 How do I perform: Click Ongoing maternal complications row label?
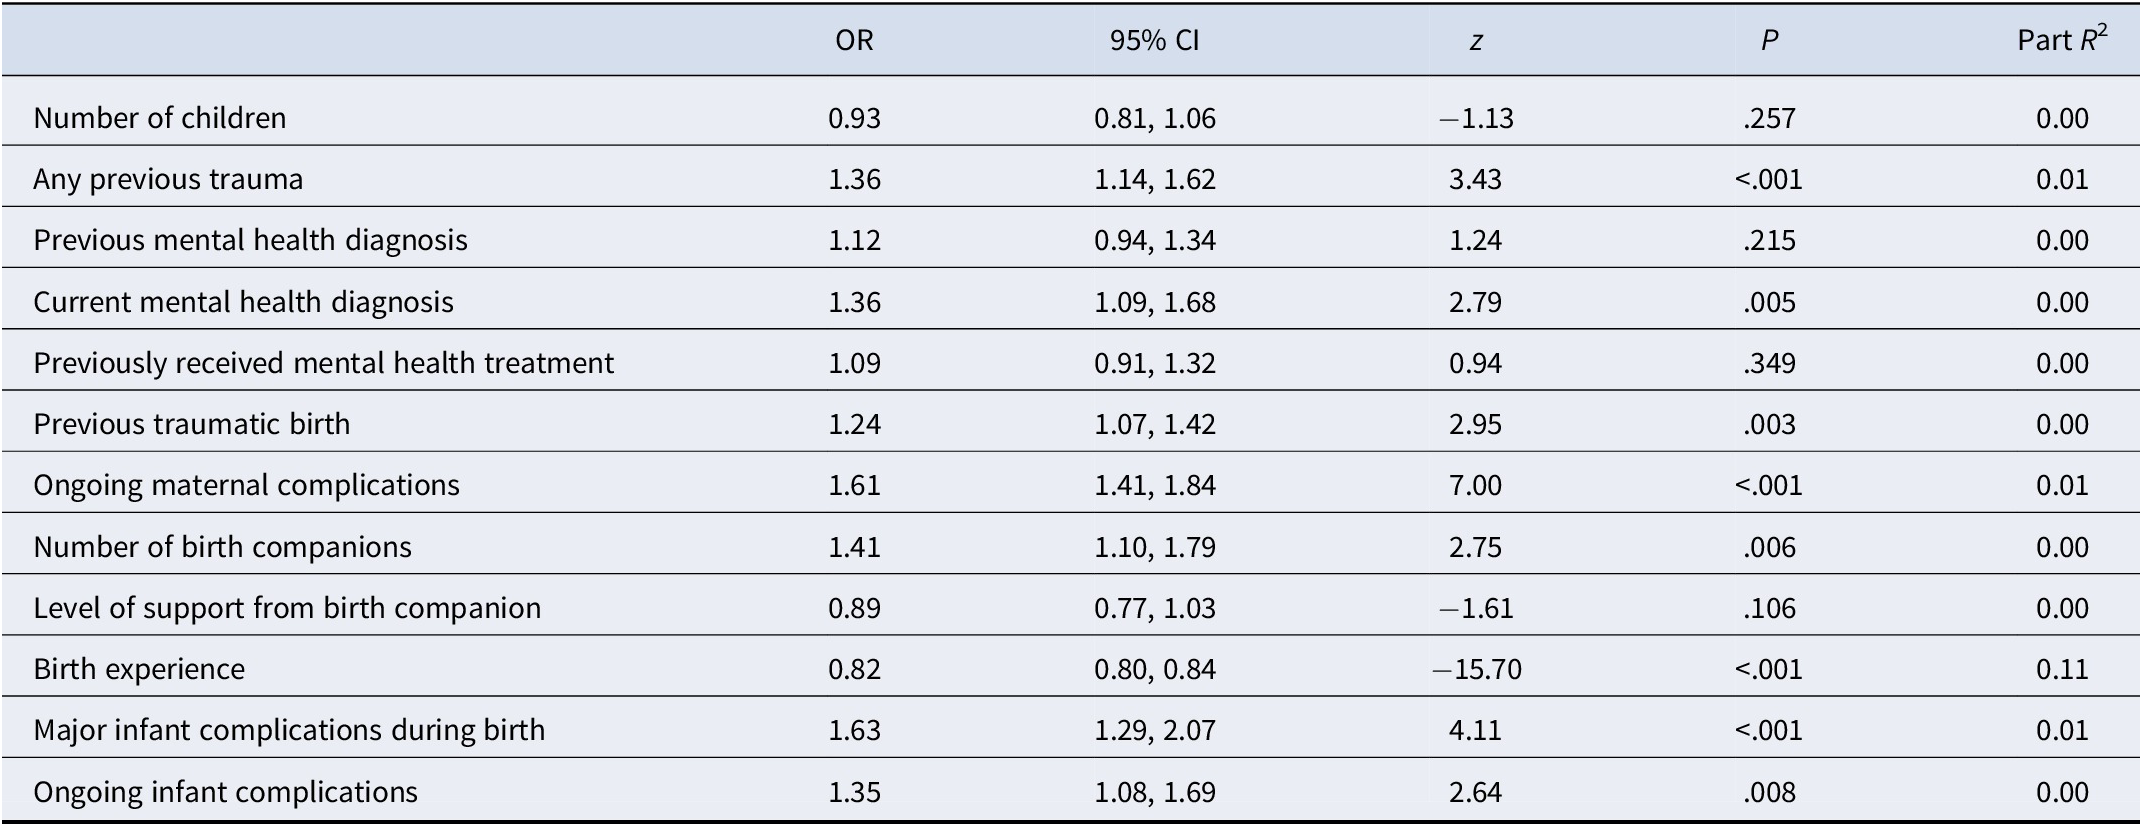tap(246, 485)
